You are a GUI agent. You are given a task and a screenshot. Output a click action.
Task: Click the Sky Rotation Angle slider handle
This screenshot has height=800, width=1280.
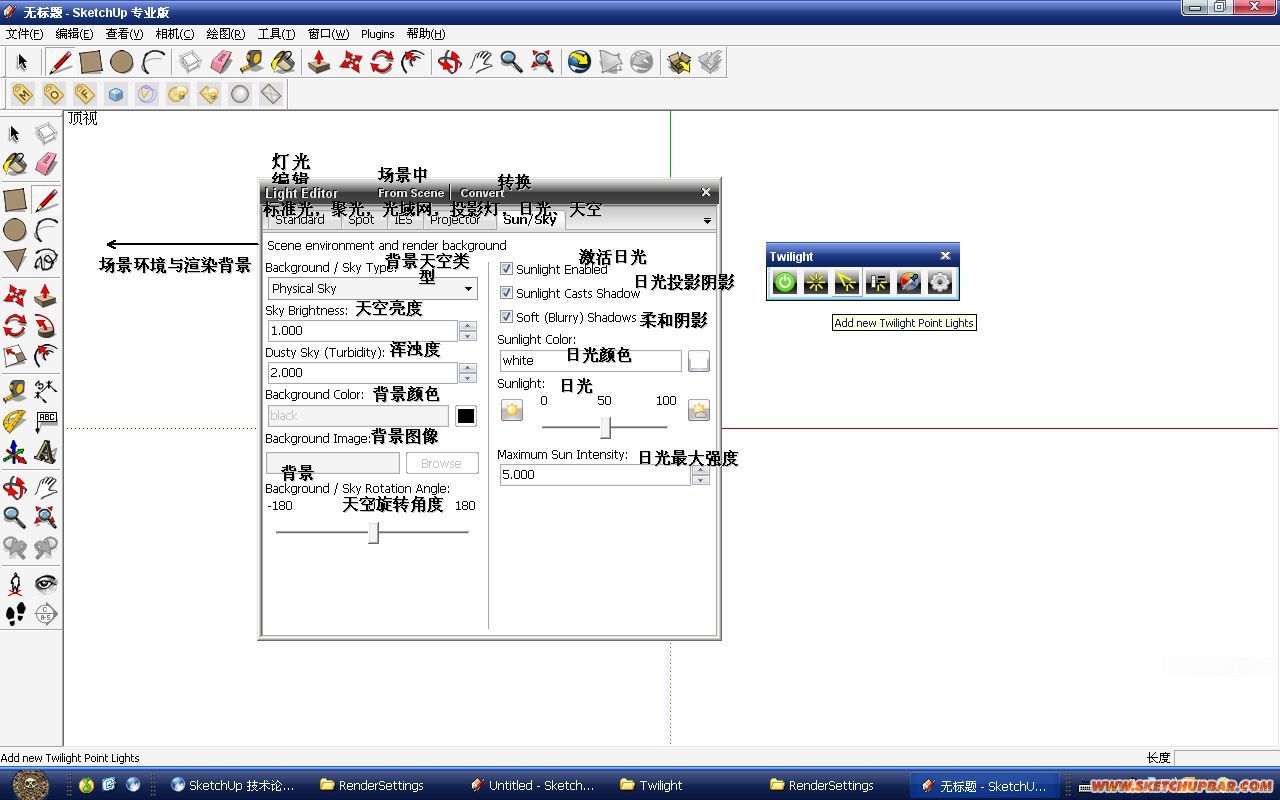[x=373, y=532]
